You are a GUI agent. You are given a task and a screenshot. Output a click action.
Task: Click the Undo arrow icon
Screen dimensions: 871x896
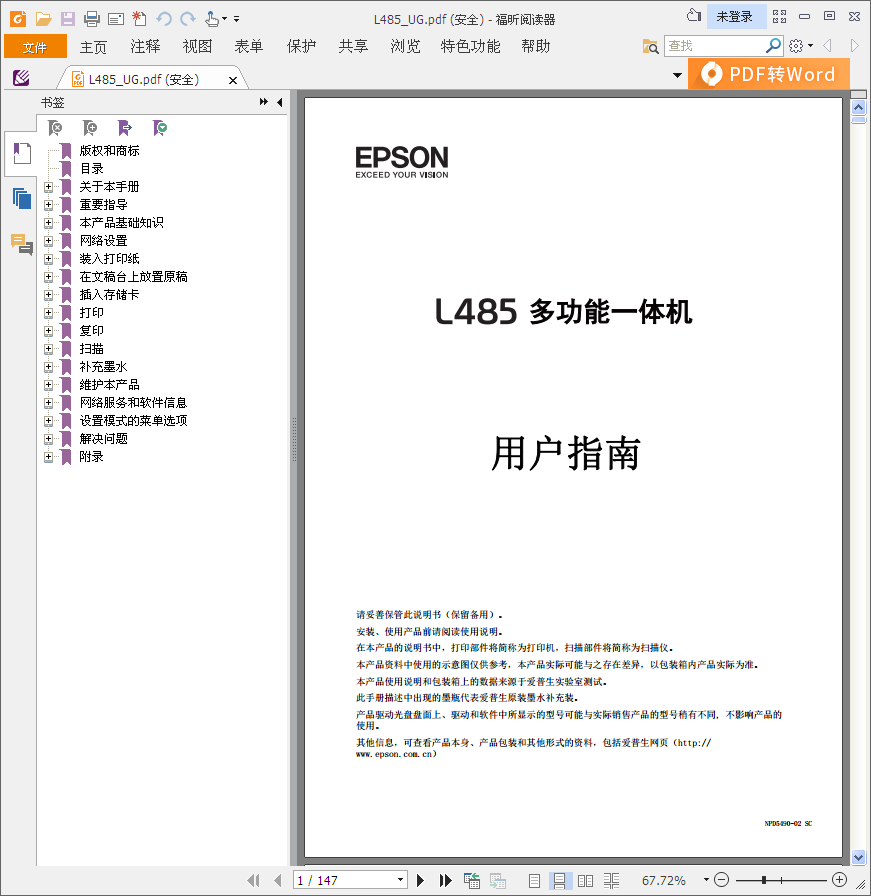[x=164, y=19]
